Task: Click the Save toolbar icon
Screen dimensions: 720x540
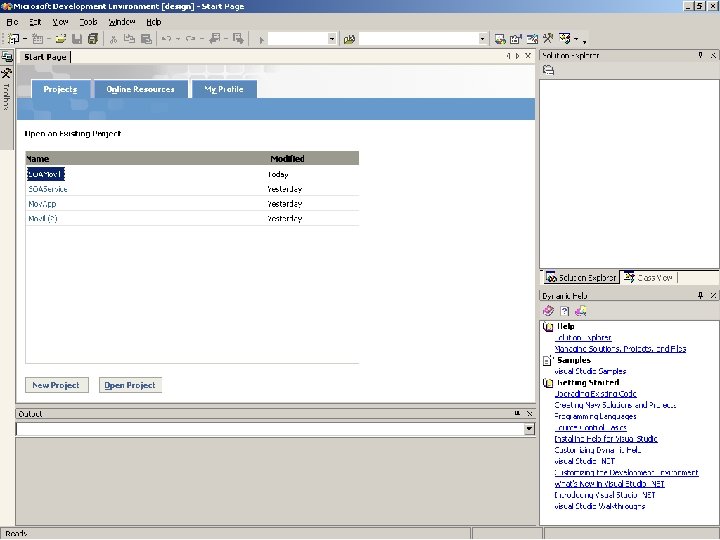Action: click(77, 39)
